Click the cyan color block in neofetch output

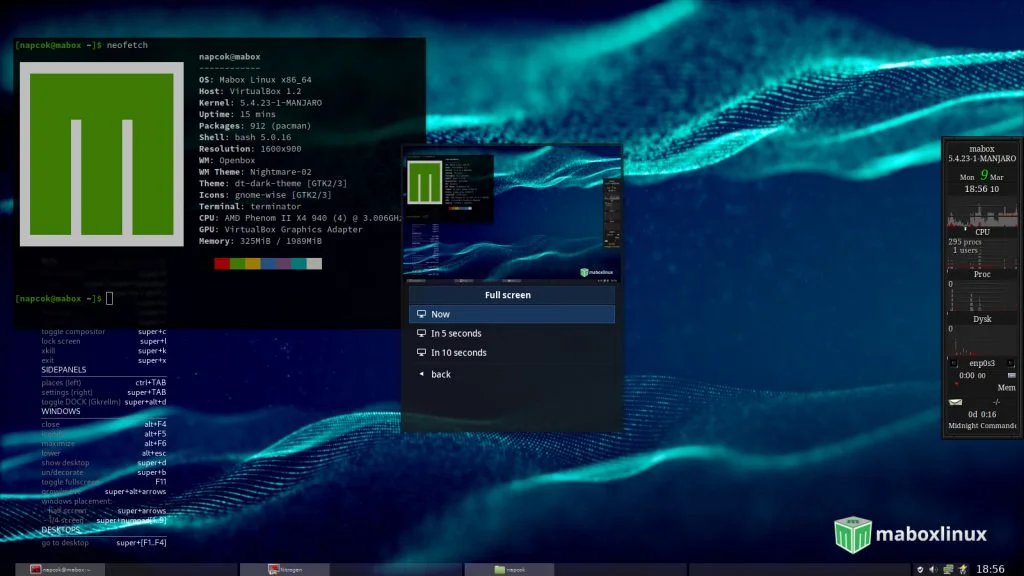pyautogui.click(x=299, y=264)
